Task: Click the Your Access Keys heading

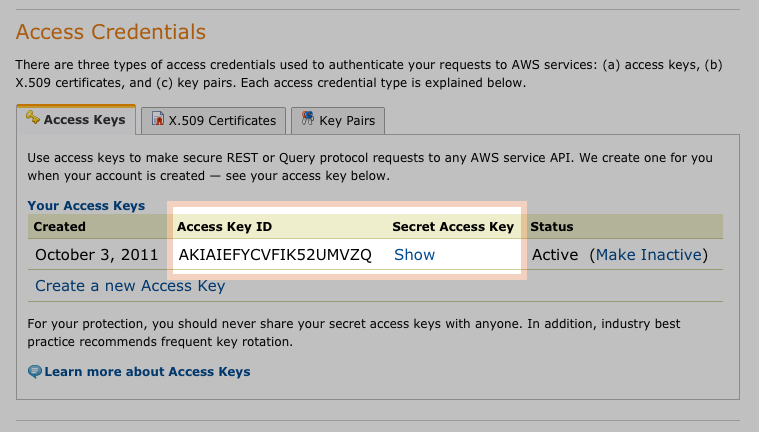Action: coord(86,206)
